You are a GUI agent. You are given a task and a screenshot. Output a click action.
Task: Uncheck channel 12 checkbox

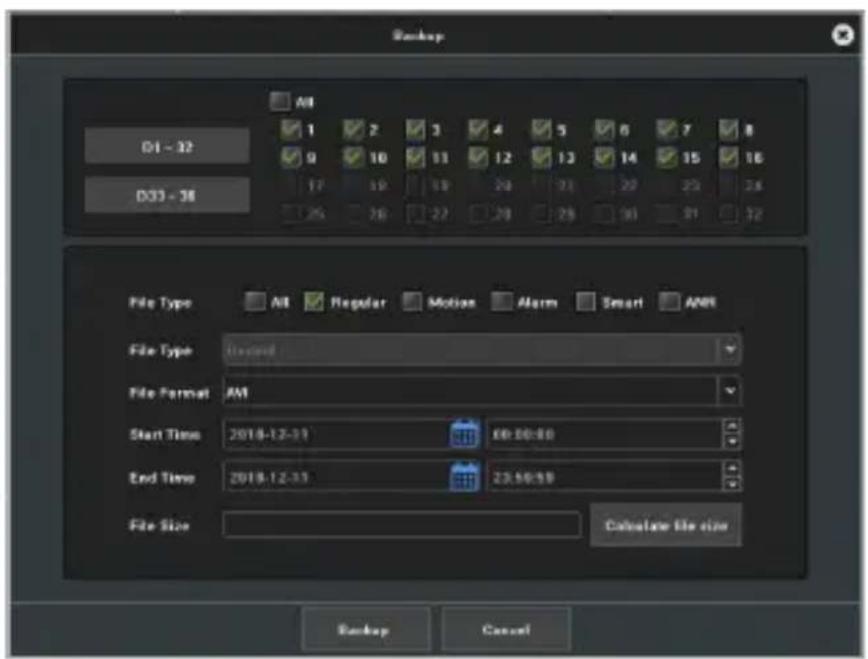478,158
